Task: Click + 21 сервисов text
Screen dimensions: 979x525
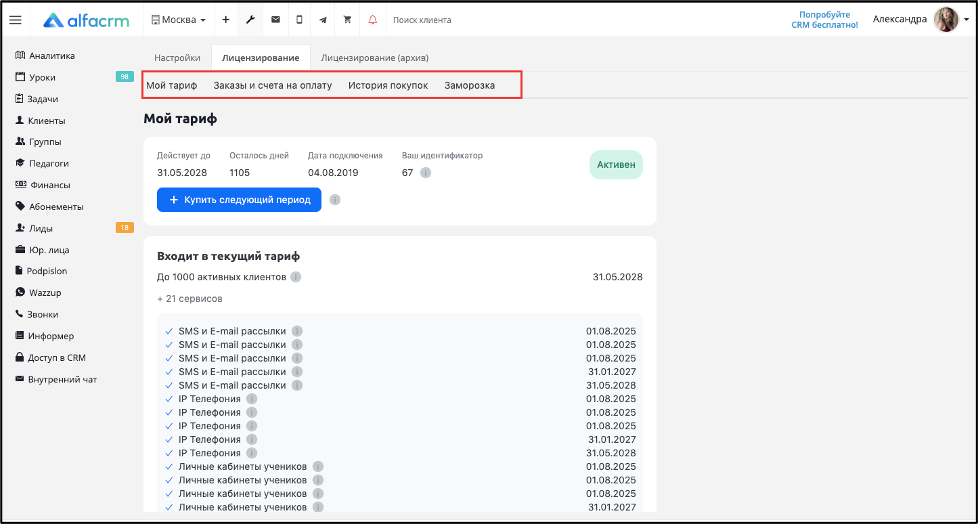Action: pos(190,299)
